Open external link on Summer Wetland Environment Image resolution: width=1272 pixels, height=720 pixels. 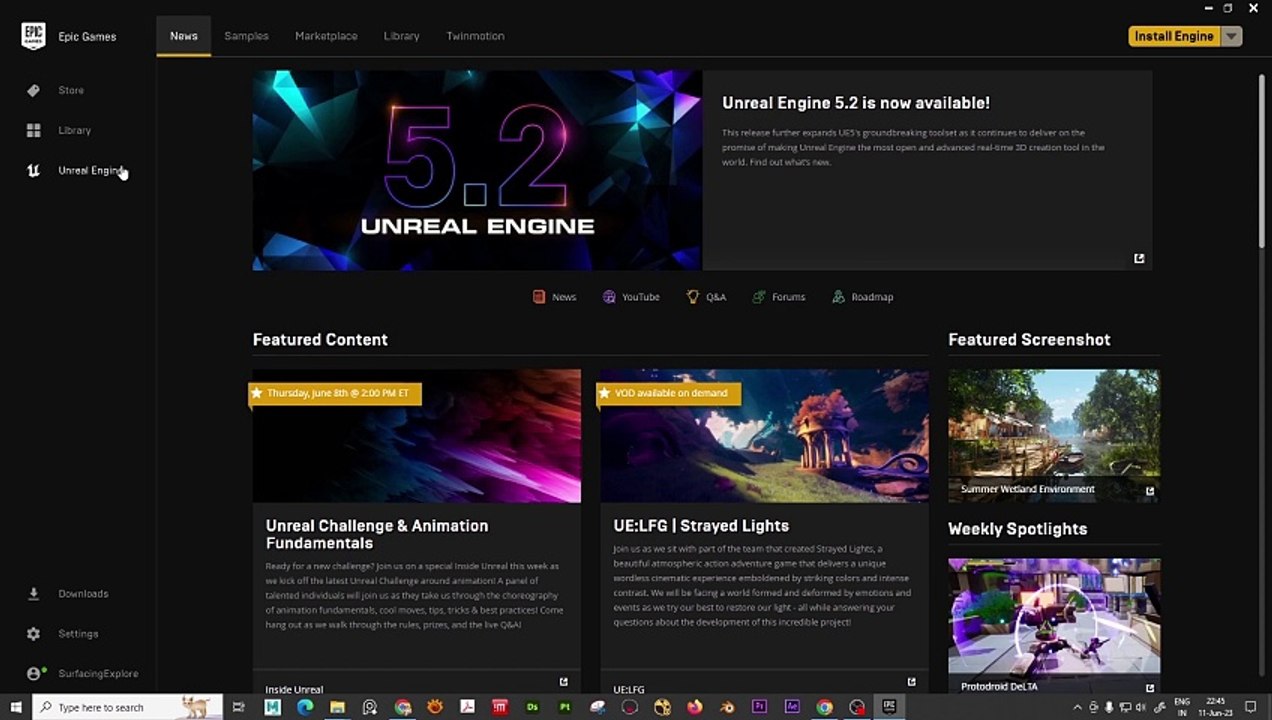pyautogui.click(x=1150, y=490)
